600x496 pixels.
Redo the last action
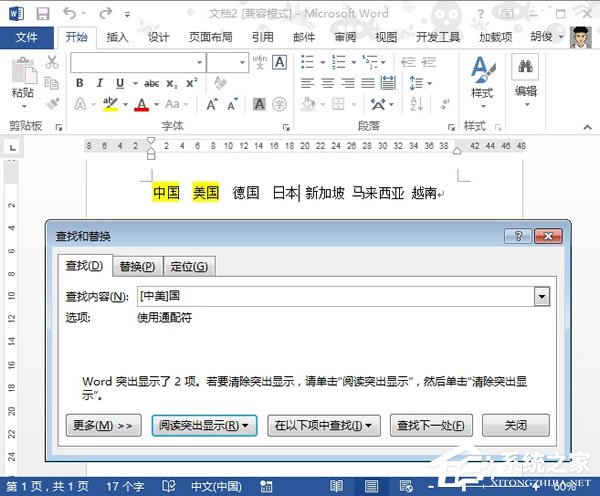[106, 13]
